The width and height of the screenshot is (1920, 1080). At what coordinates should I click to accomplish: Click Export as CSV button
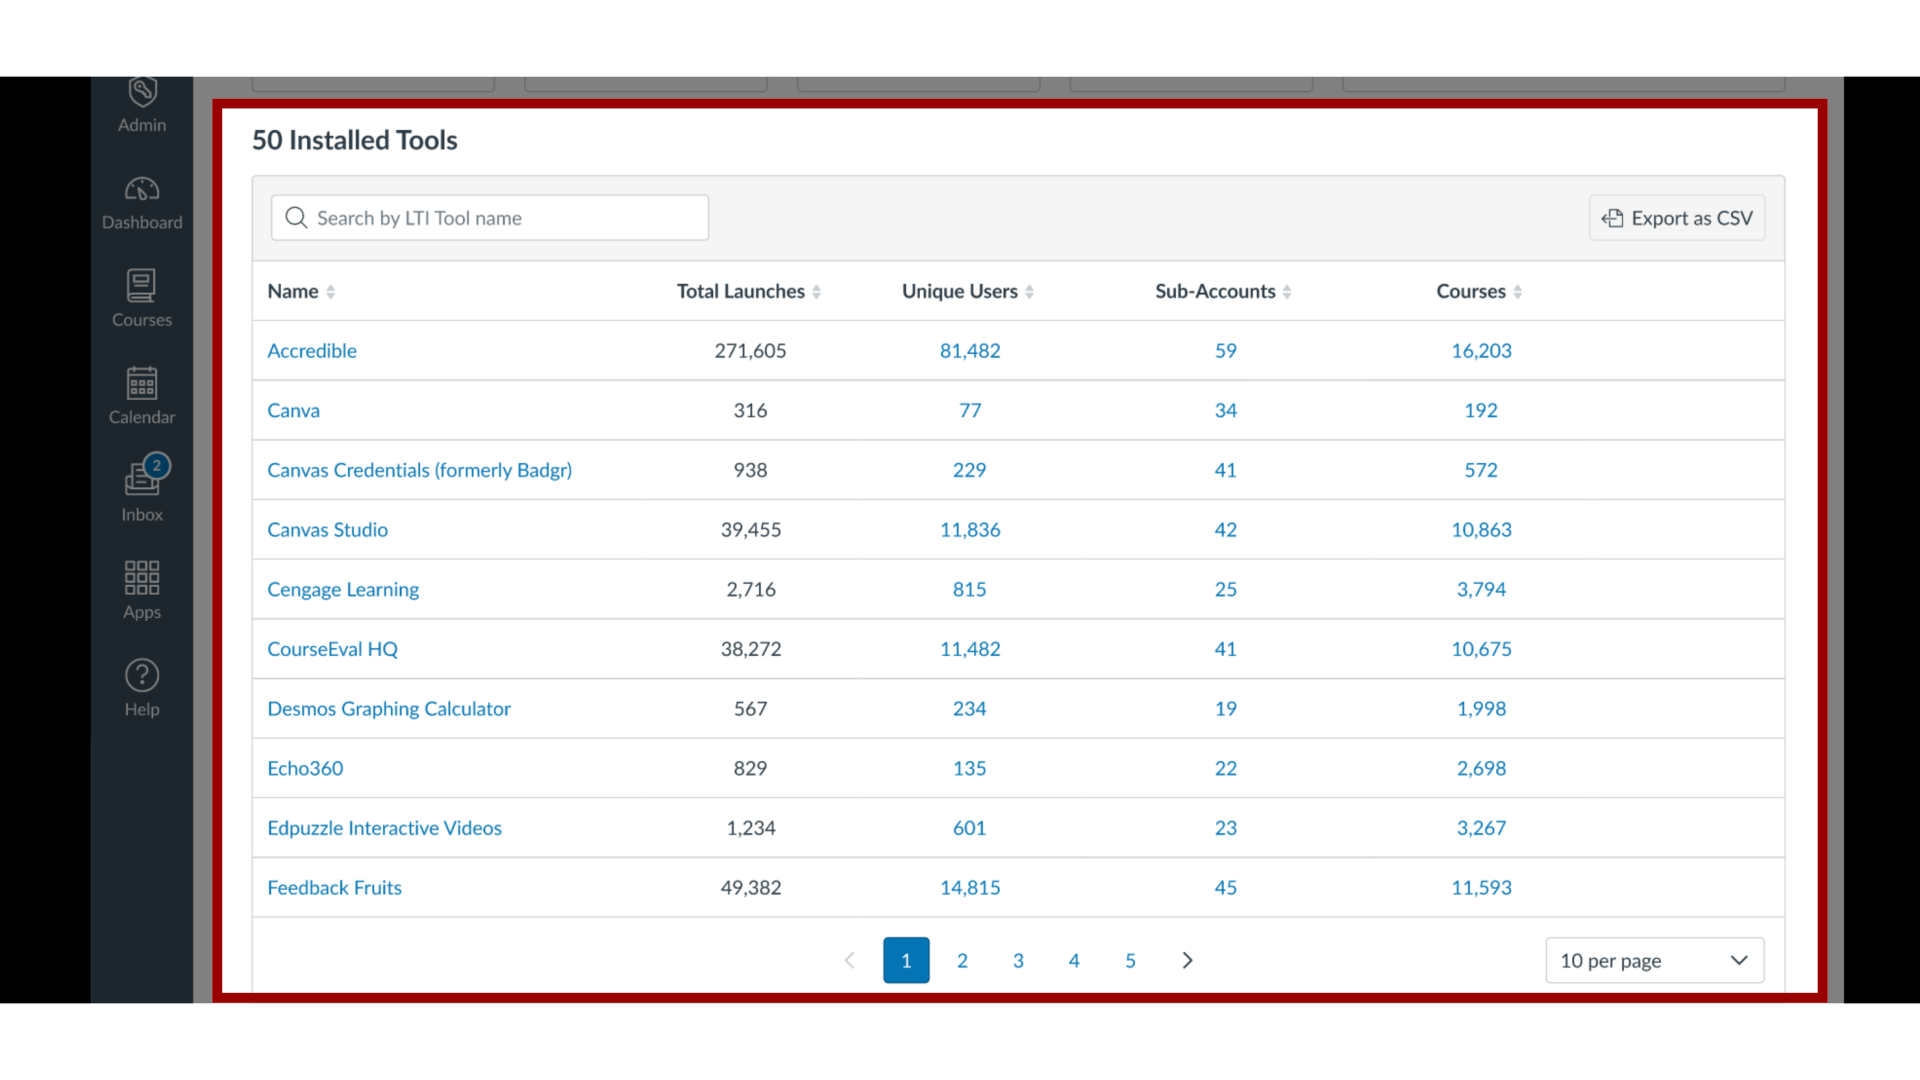[1677, 218]
